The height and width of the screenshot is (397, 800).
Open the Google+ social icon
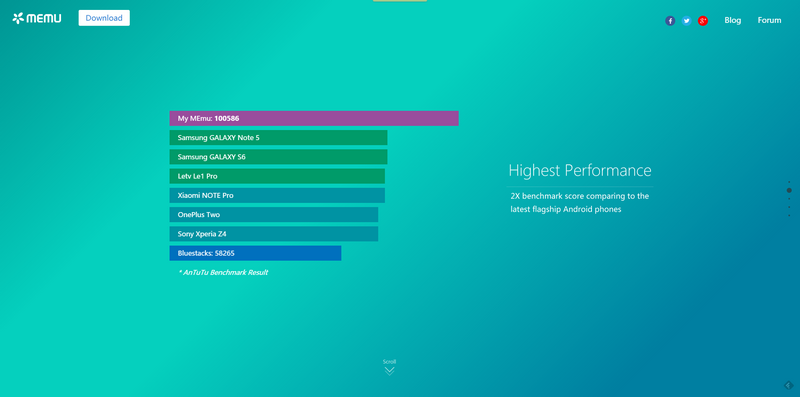tap(703, 21)
